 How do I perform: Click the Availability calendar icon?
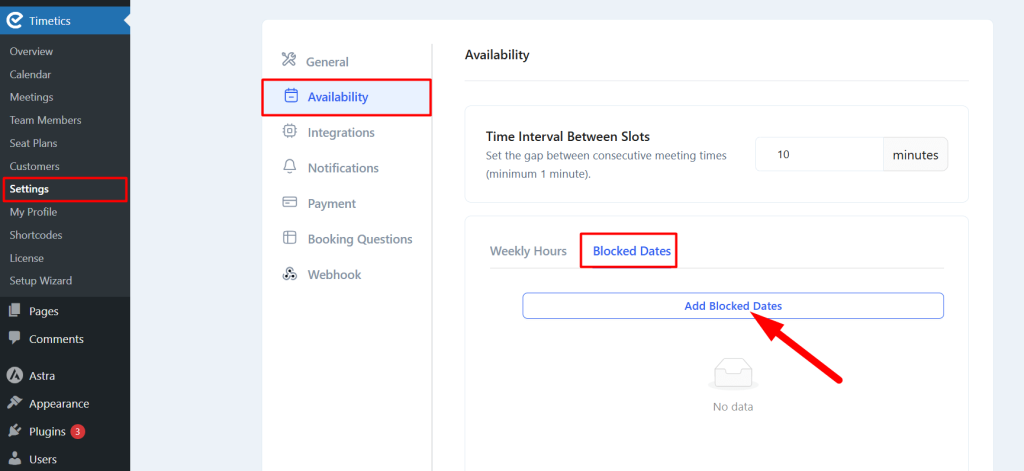click(x=291, y=96)
